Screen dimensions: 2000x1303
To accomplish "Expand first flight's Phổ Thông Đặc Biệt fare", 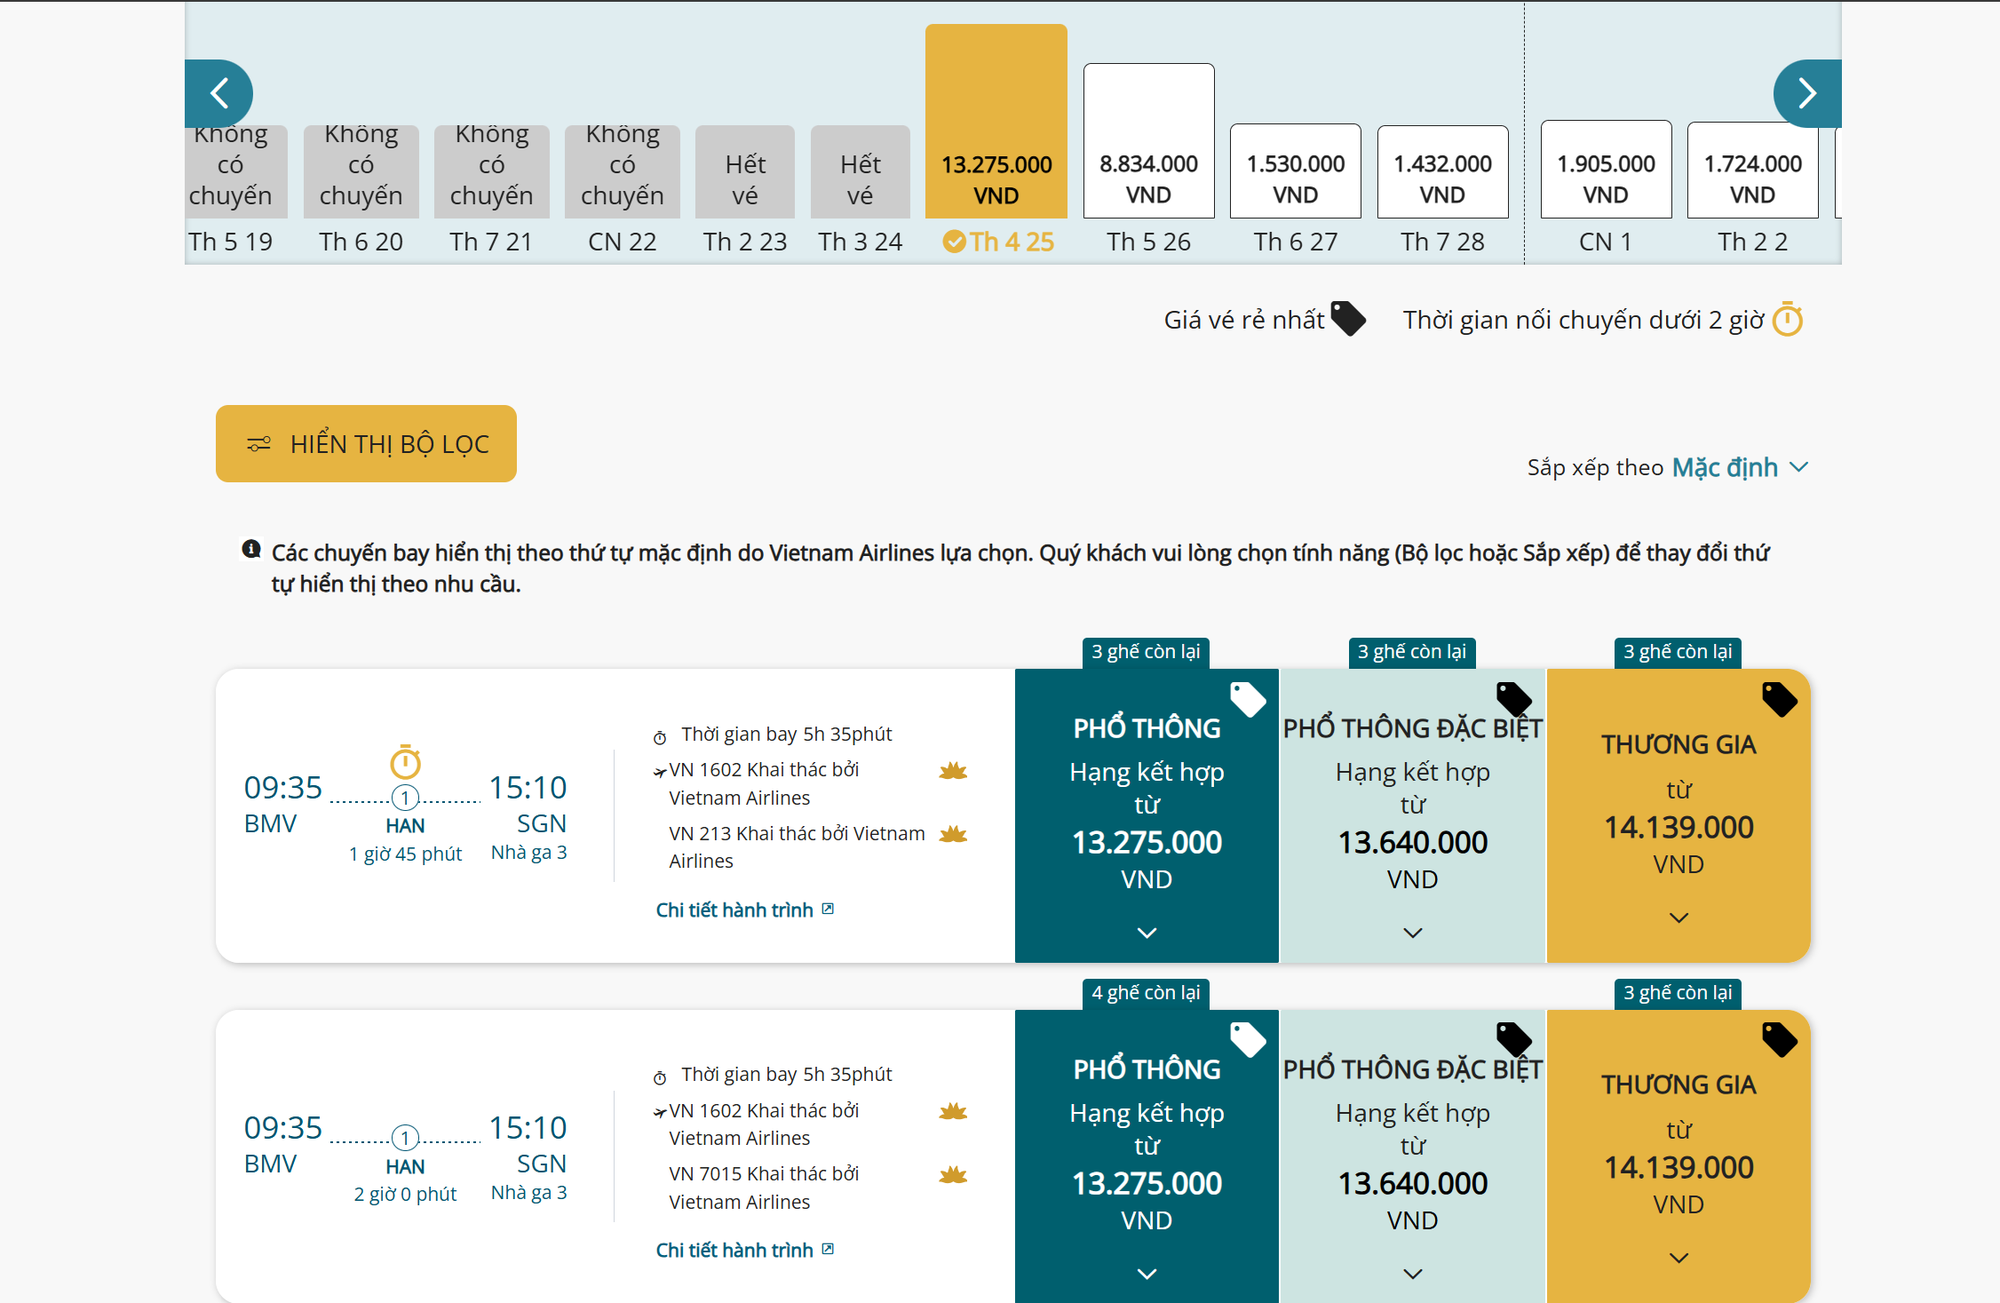I will point(1412,932).
